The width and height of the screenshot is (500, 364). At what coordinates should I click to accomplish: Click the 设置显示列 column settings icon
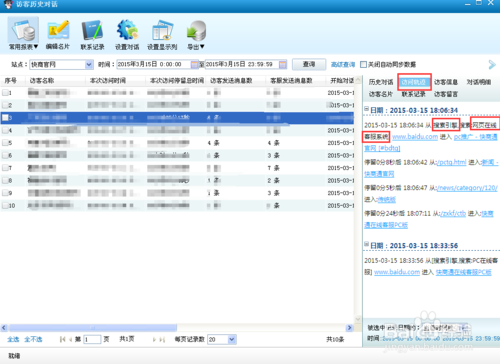(162, 35)
